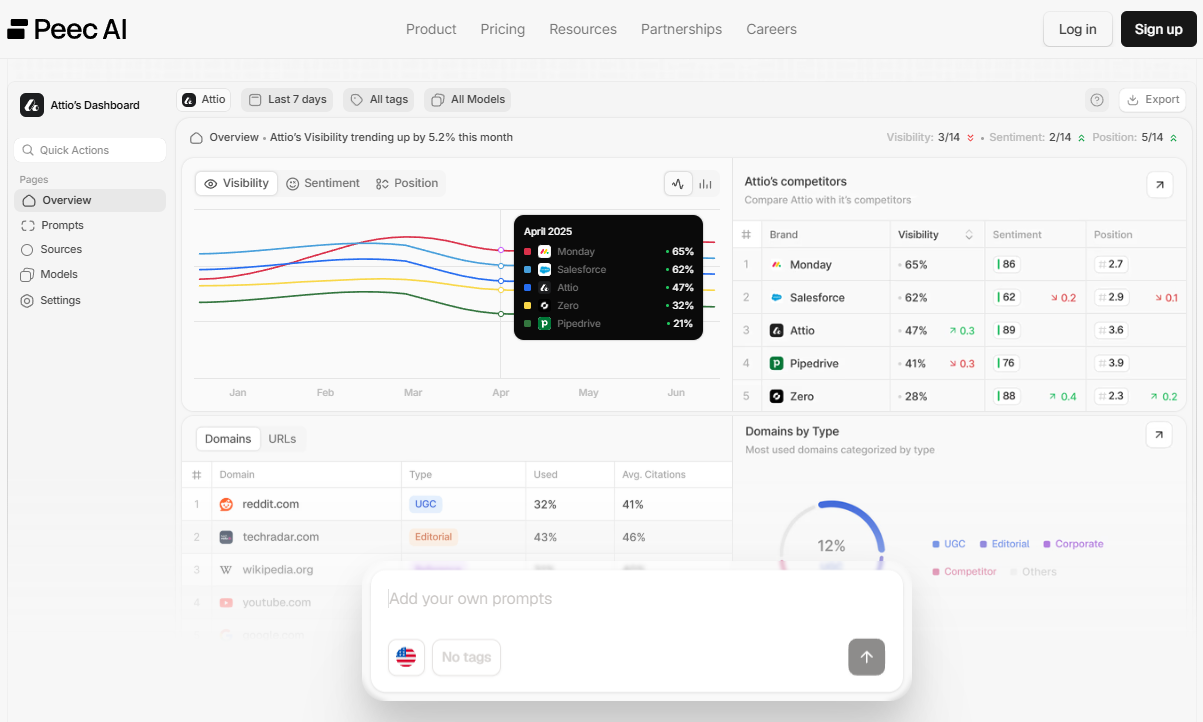Click the Zero brand row

[960, 396]
